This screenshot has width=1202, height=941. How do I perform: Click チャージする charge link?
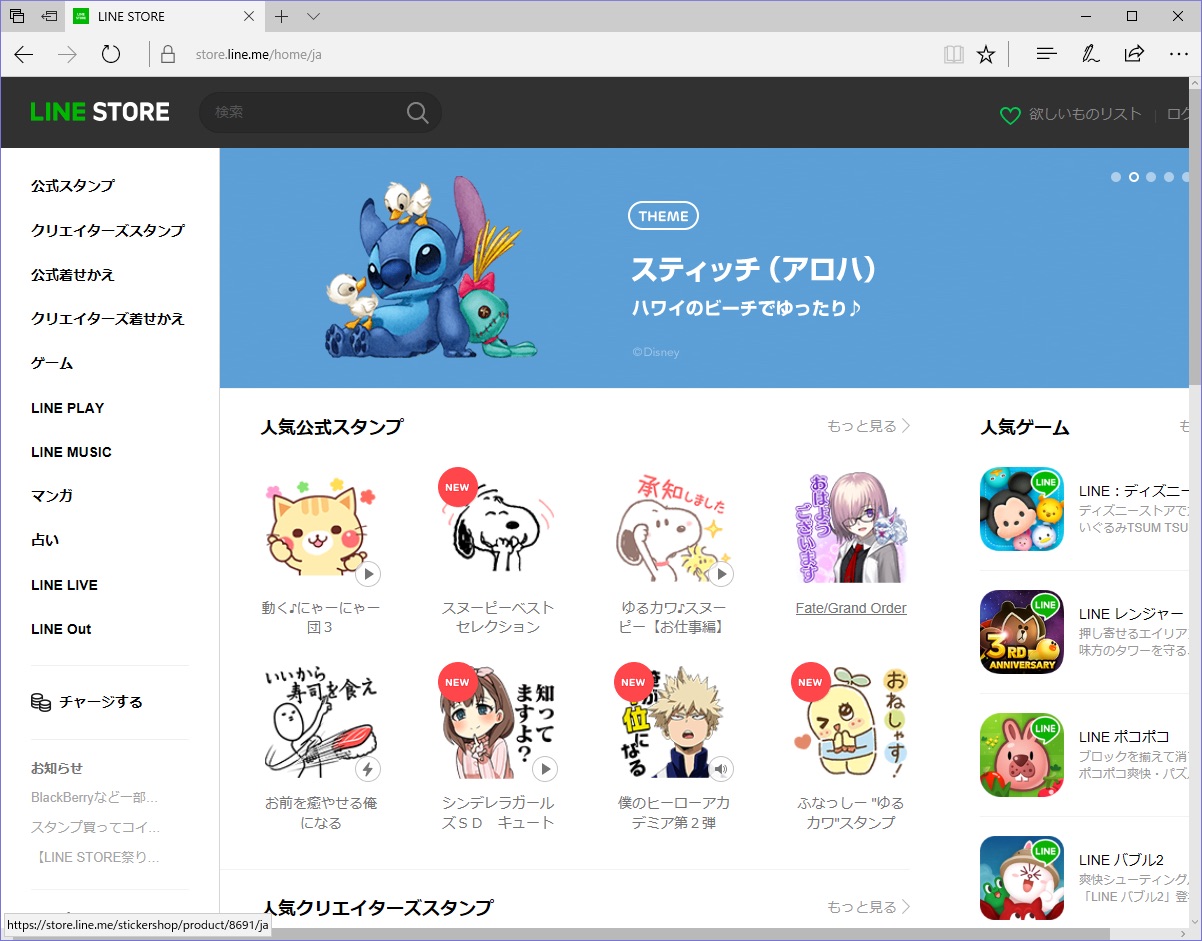coord(87,702)
